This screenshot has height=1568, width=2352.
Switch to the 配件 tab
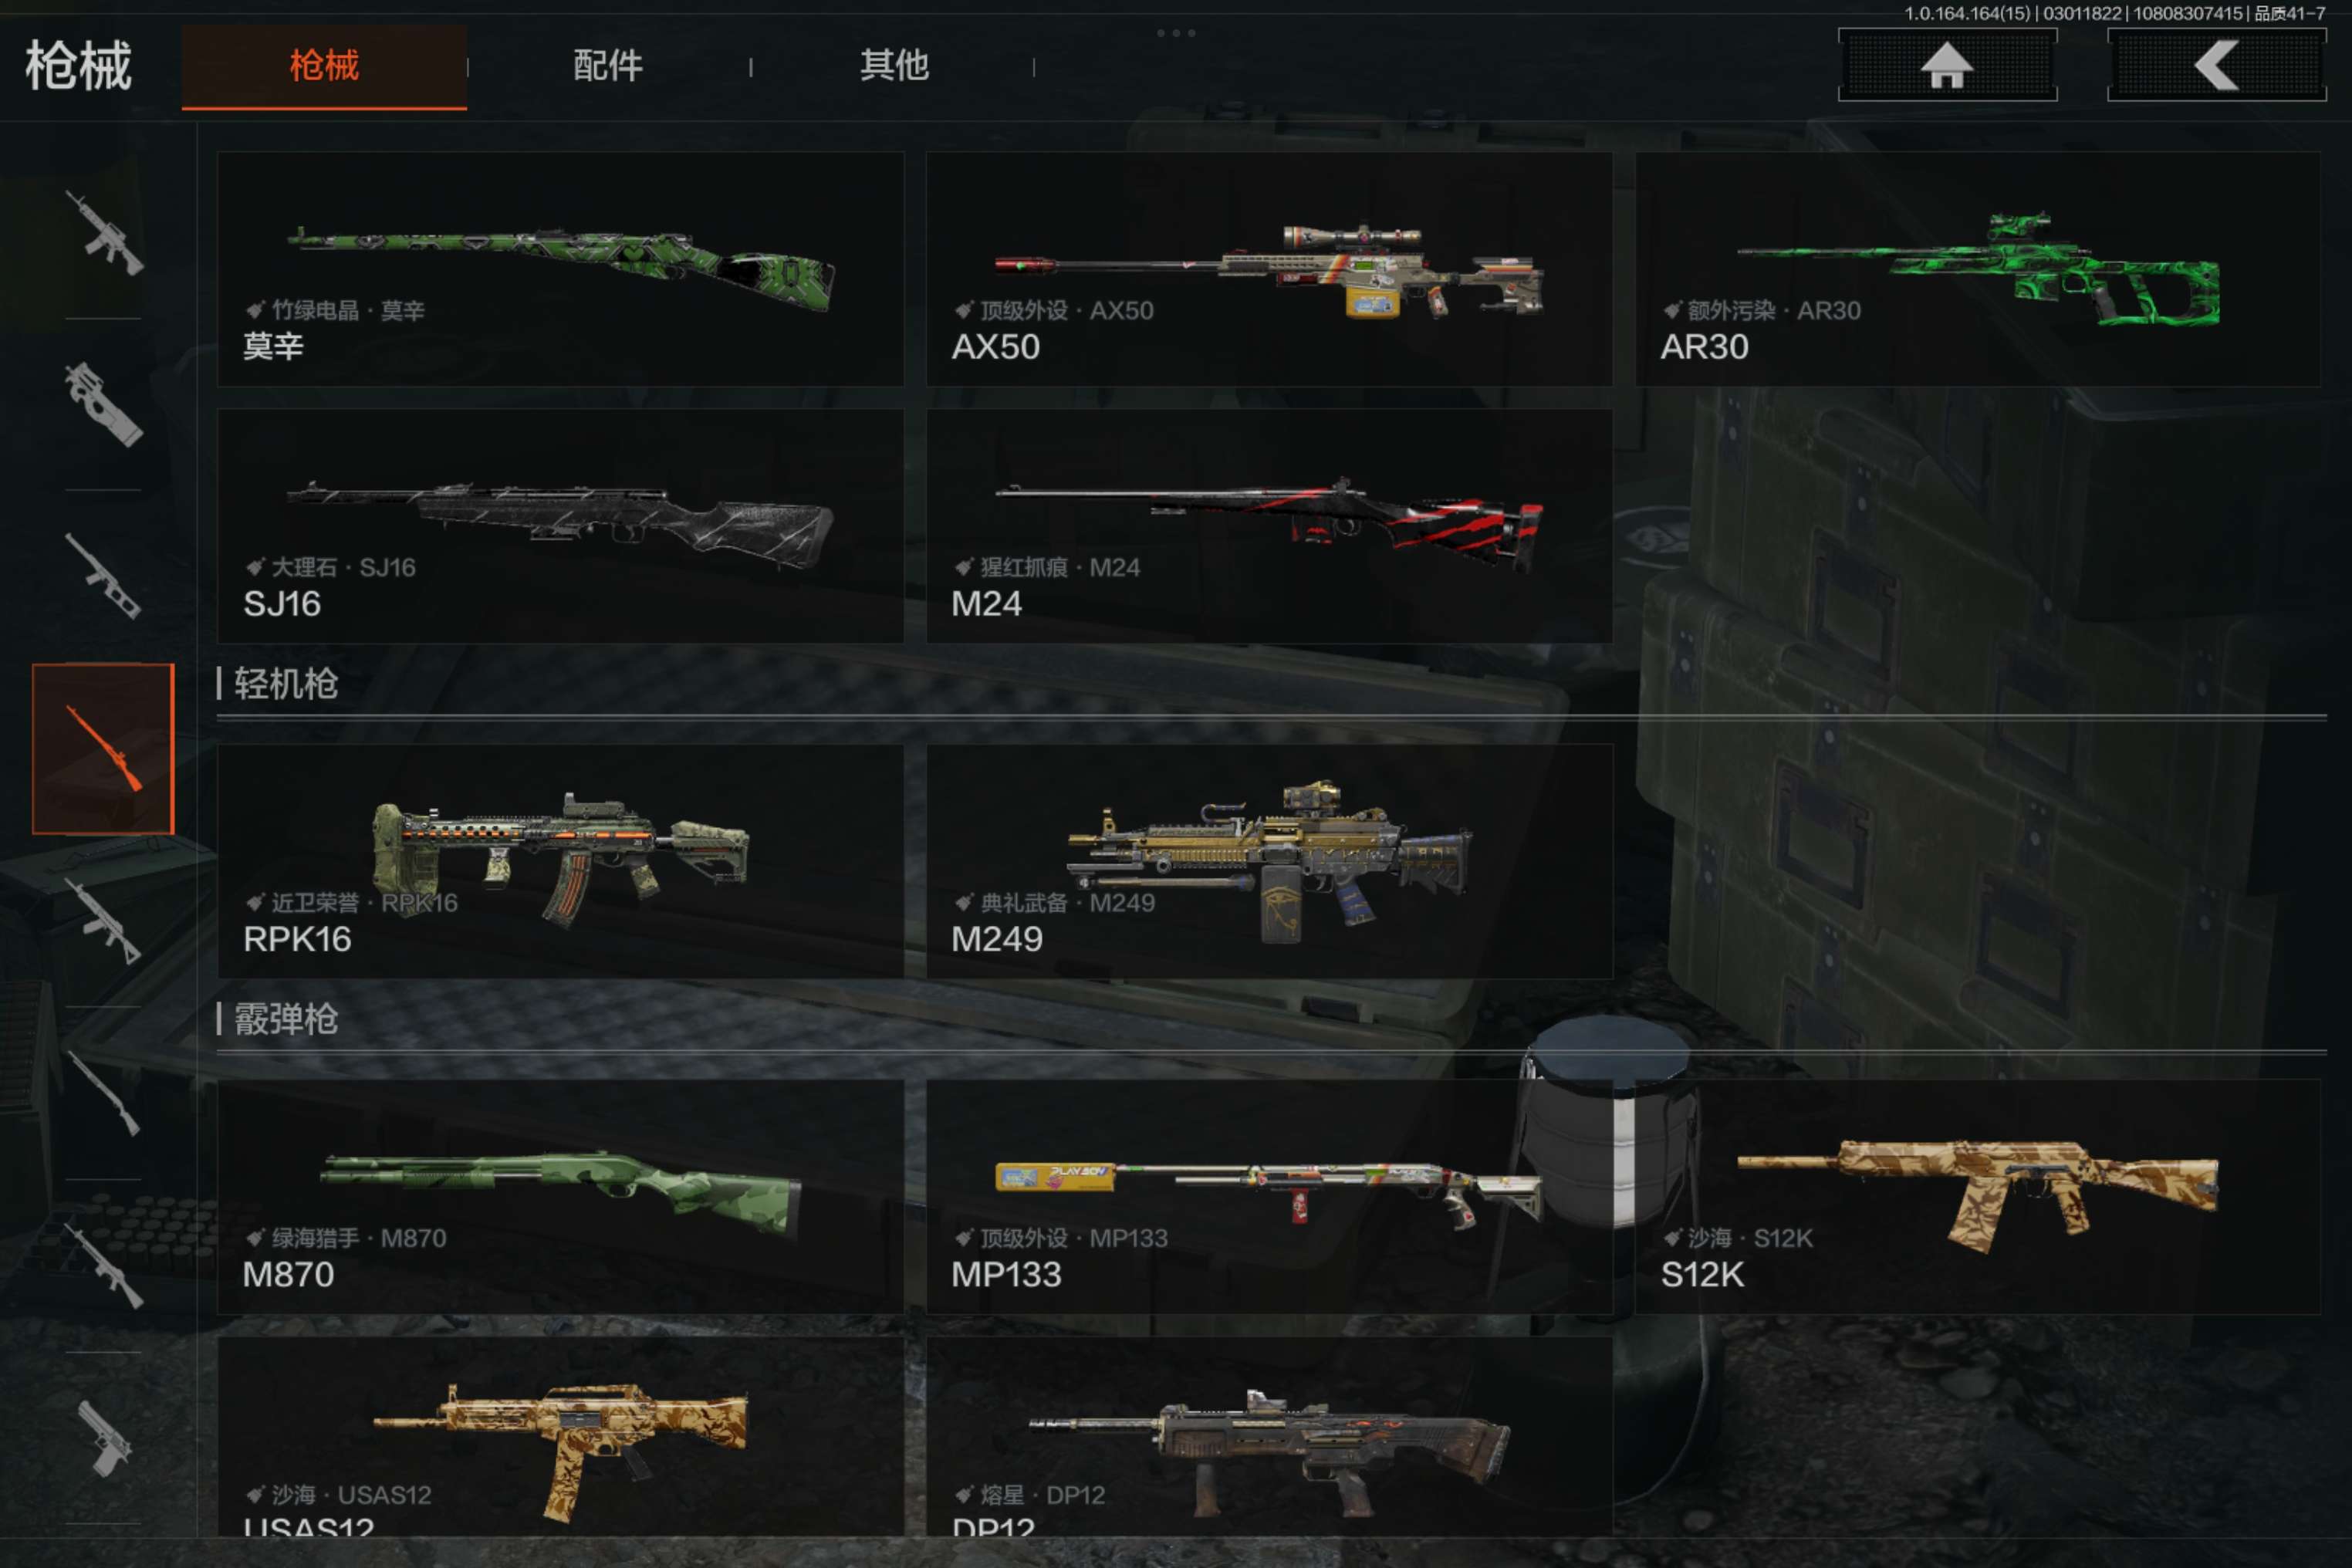(x=608, y=66)
